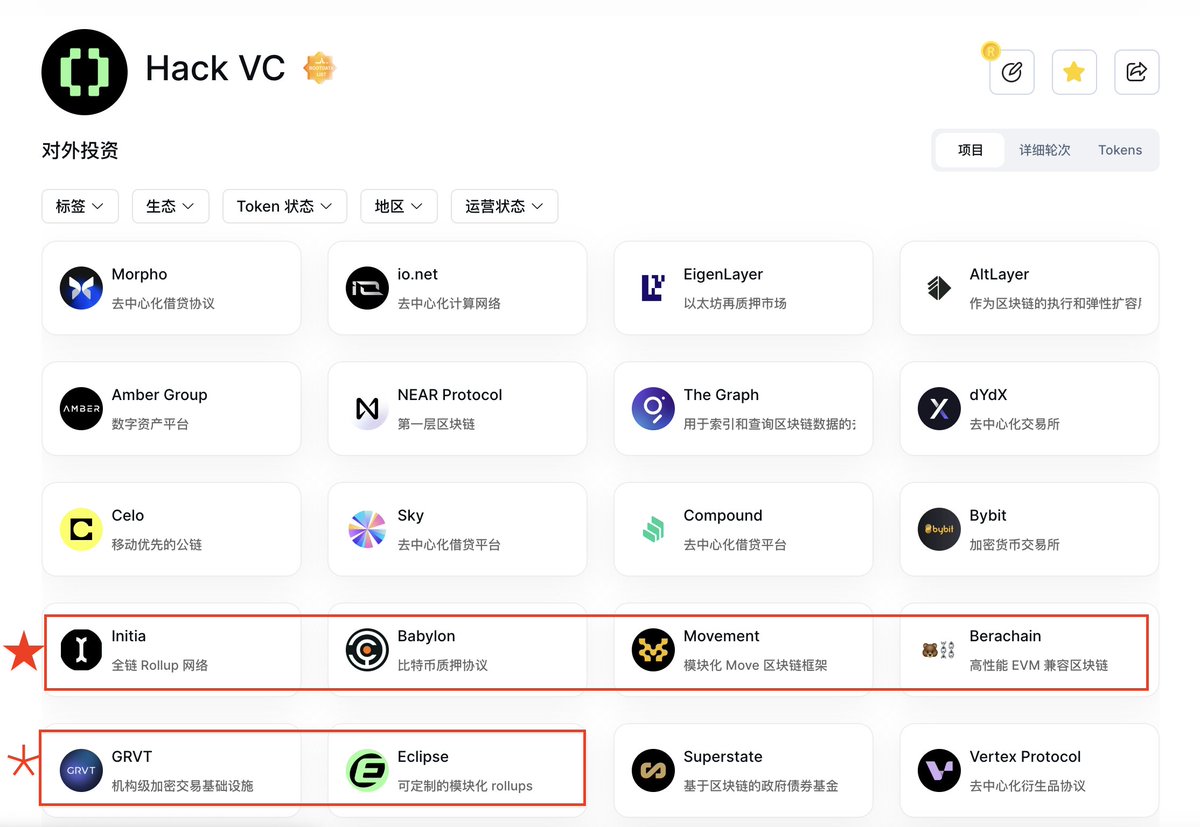This screenshot has height=827, width=1200.
Task: Open the Amber Group project name
Action: point(160,395)
